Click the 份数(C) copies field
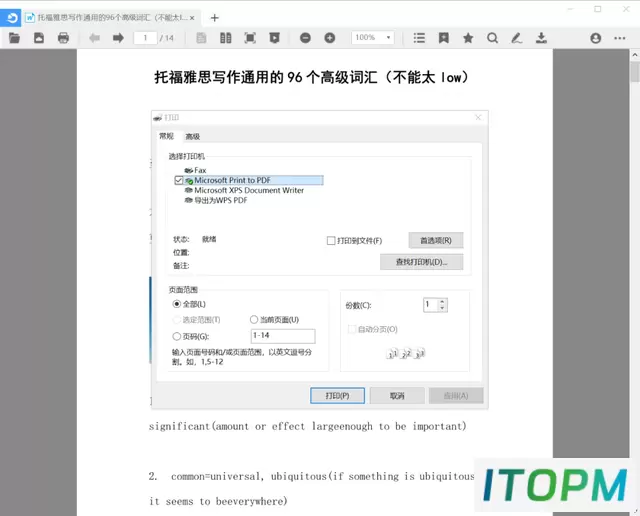 click(431, 305)
